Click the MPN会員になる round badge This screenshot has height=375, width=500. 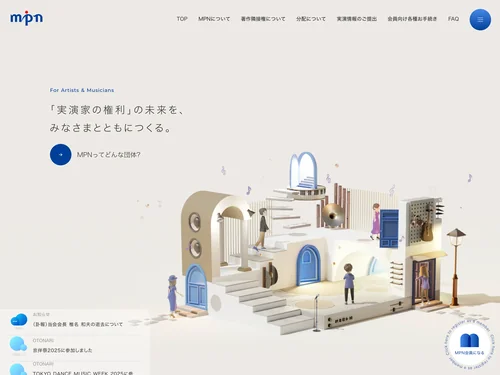coord(469,344)
